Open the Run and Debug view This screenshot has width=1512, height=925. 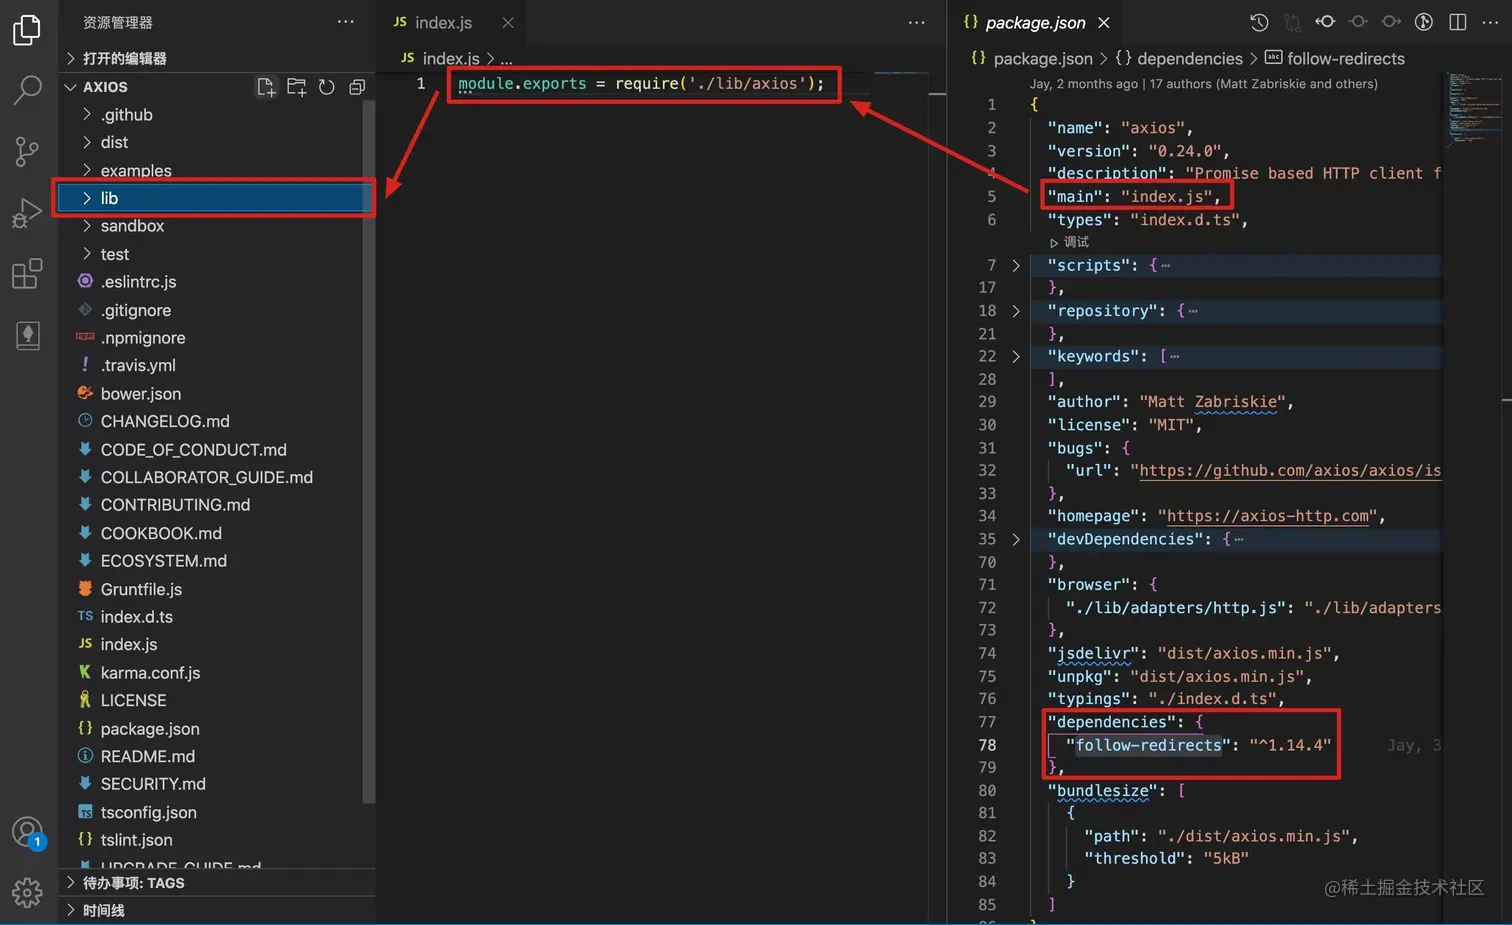27,212
